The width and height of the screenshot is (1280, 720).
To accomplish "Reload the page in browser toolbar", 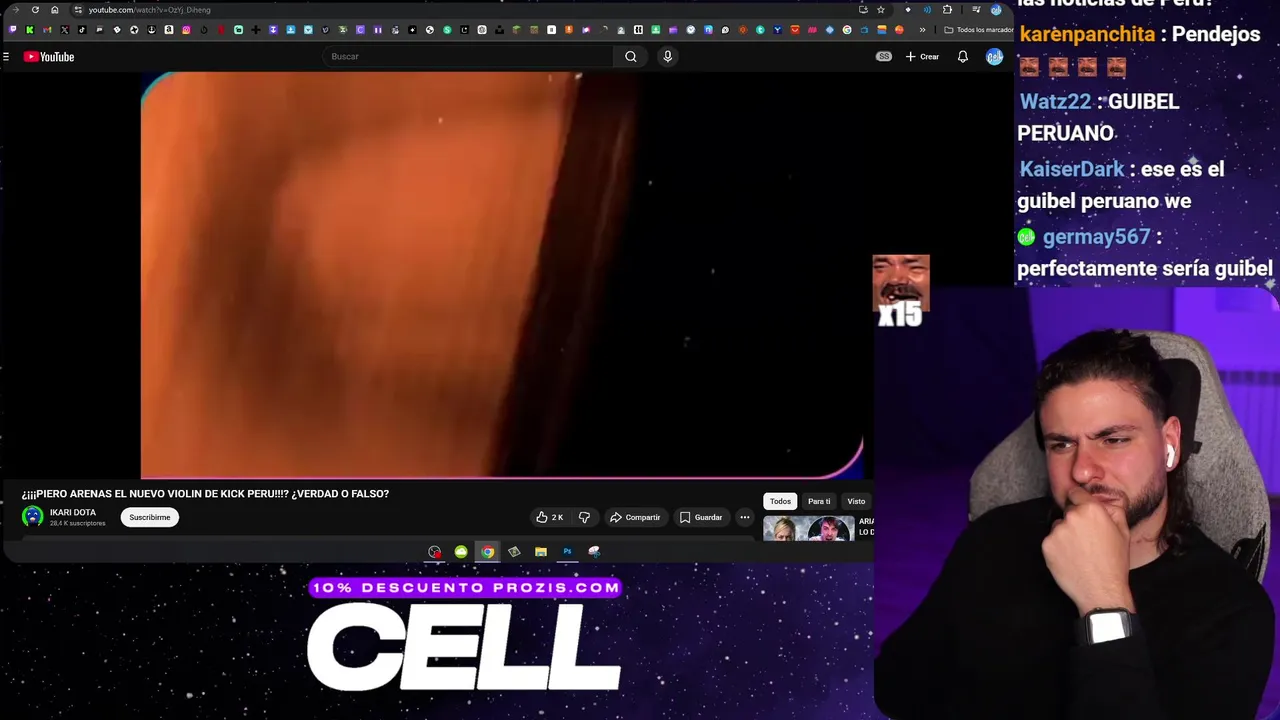I will [x=35, y=10].
